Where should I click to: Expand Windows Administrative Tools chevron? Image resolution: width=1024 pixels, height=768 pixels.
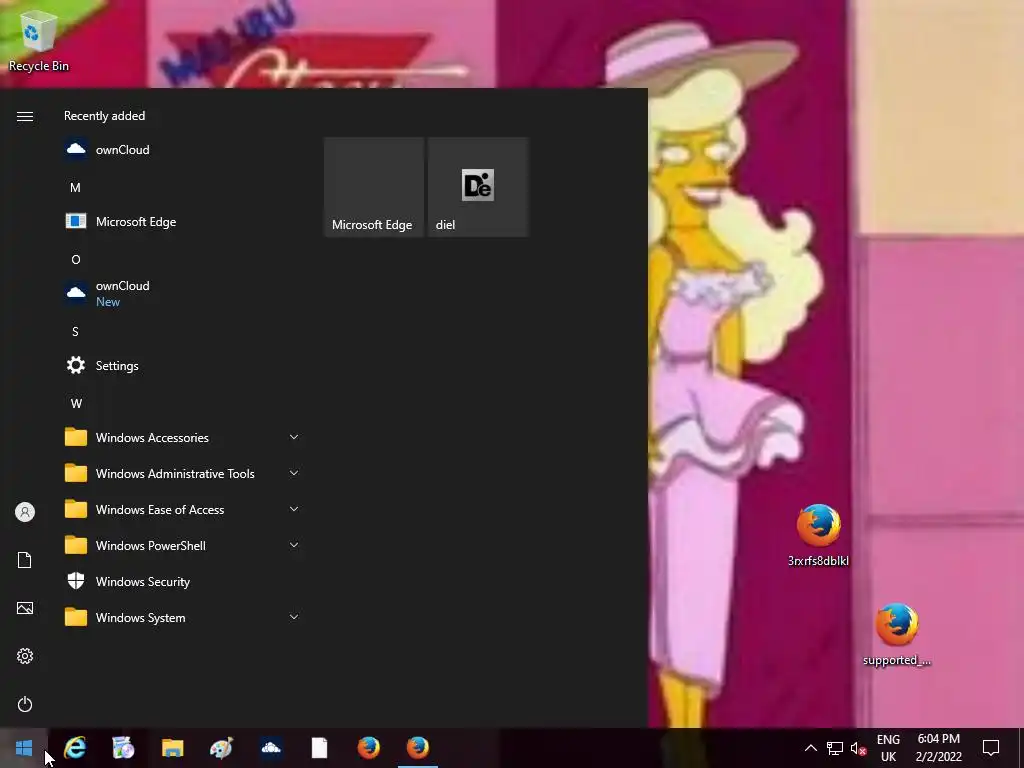294,473
